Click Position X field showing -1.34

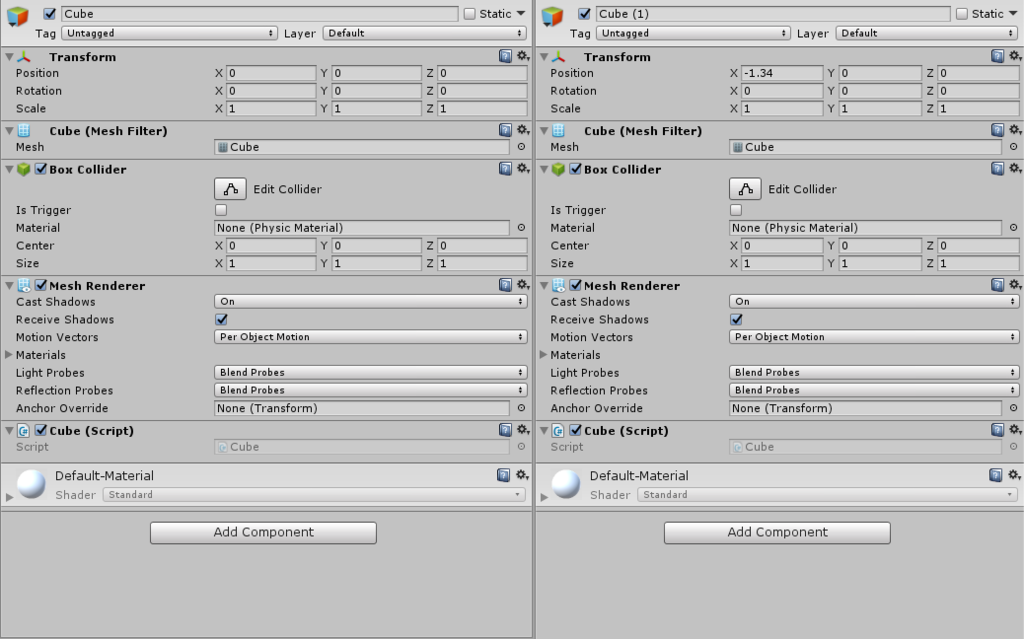(782, 73)
